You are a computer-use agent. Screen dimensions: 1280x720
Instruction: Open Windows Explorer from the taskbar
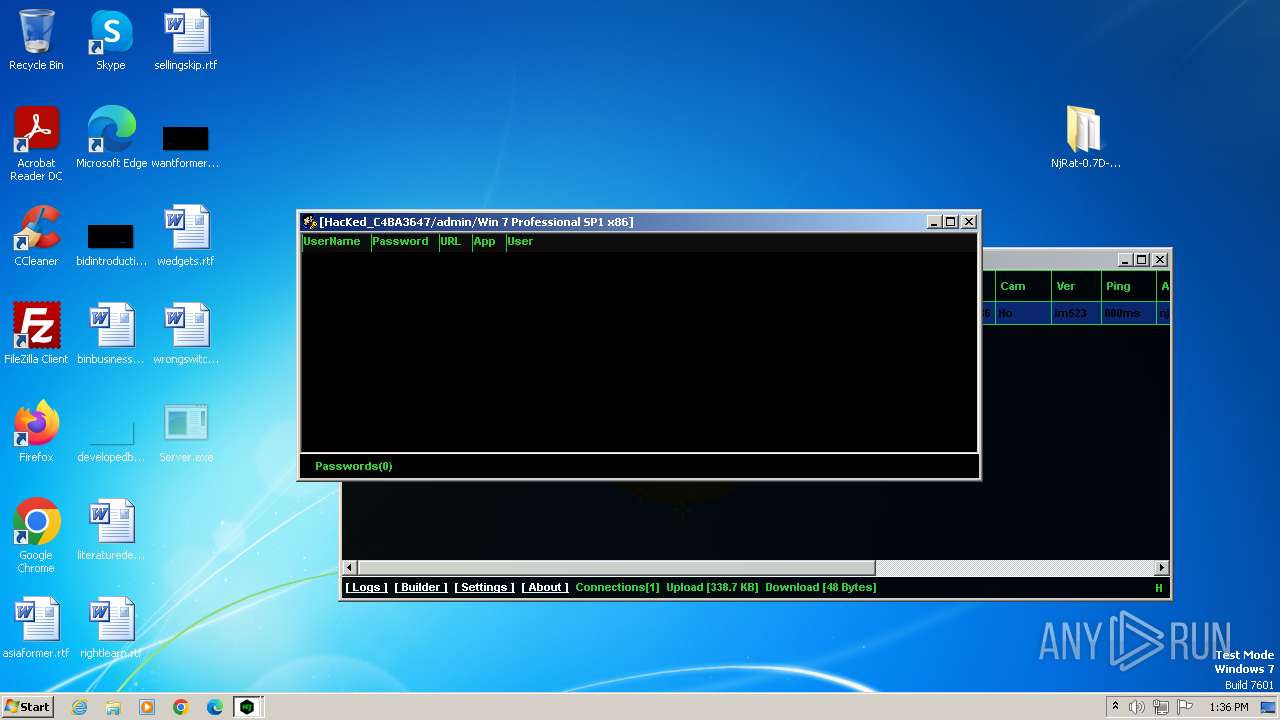coord(113,707)
